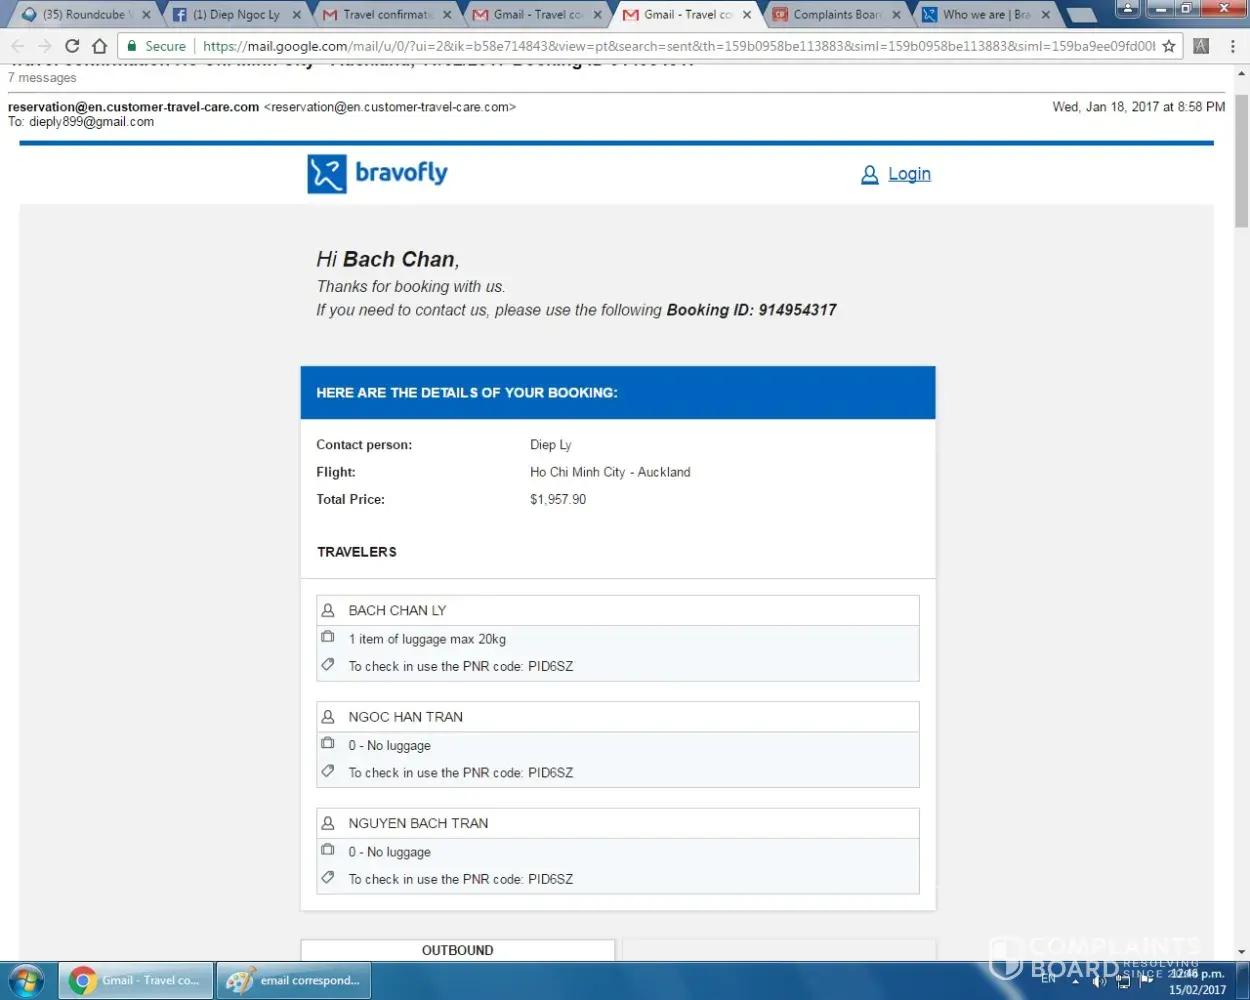Screen dimensions: 1250x1000
Task: Open a new browser tab
Action: pos(1081,15)
